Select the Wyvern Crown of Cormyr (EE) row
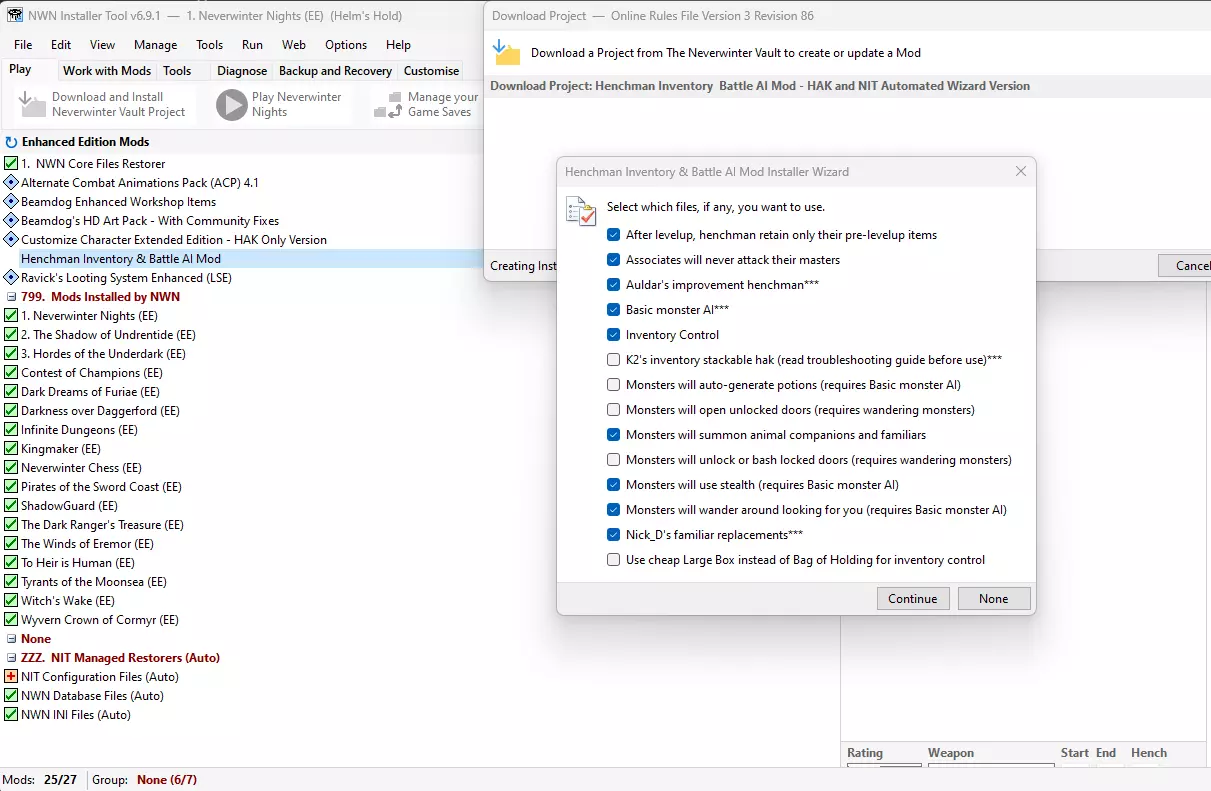This screenshot has height=791, width=1211. [x=100, y=620]
